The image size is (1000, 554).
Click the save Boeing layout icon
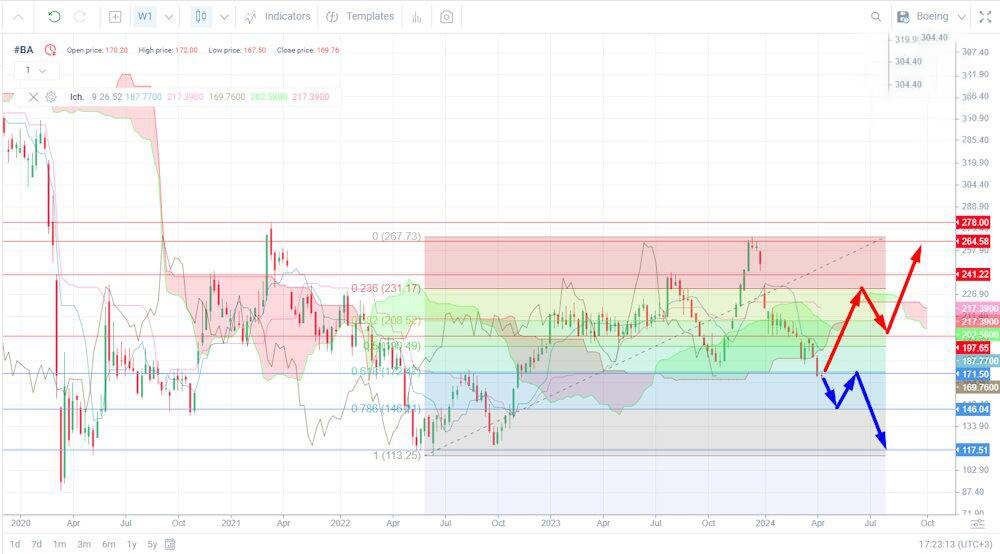coord(903,17)
